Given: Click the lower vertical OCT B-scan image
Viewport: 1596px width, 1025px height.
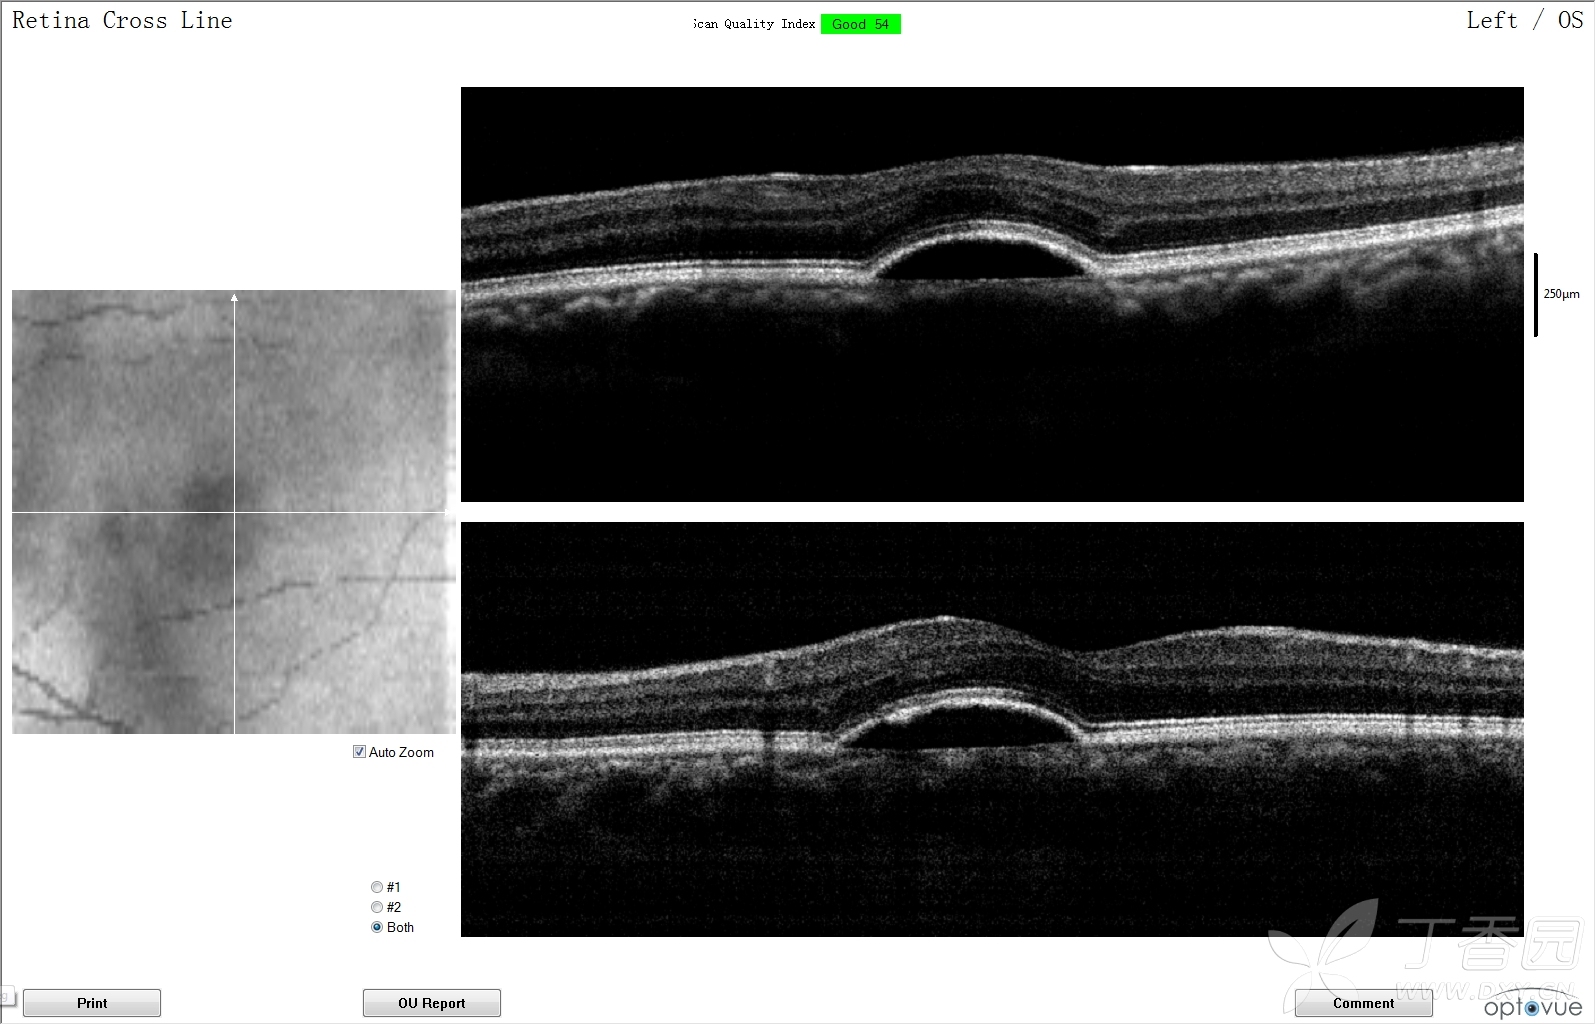Looking at the screenshot, I should pos(992,729).
